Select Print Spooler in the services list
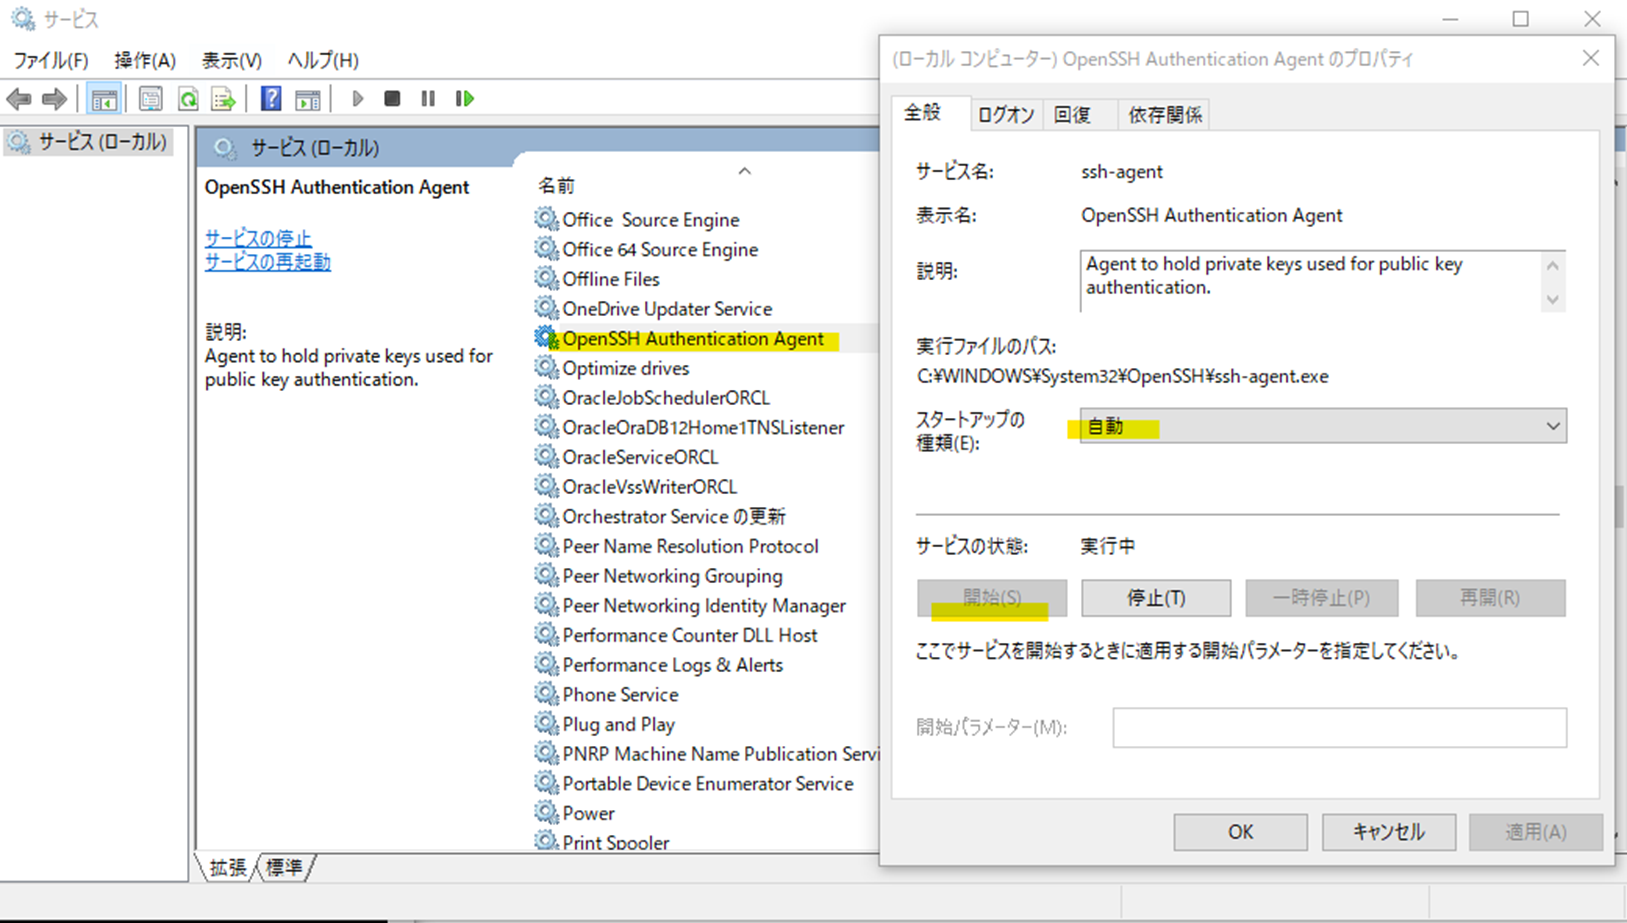Viewport: 1627px width, 923px height. coord(615,842)
